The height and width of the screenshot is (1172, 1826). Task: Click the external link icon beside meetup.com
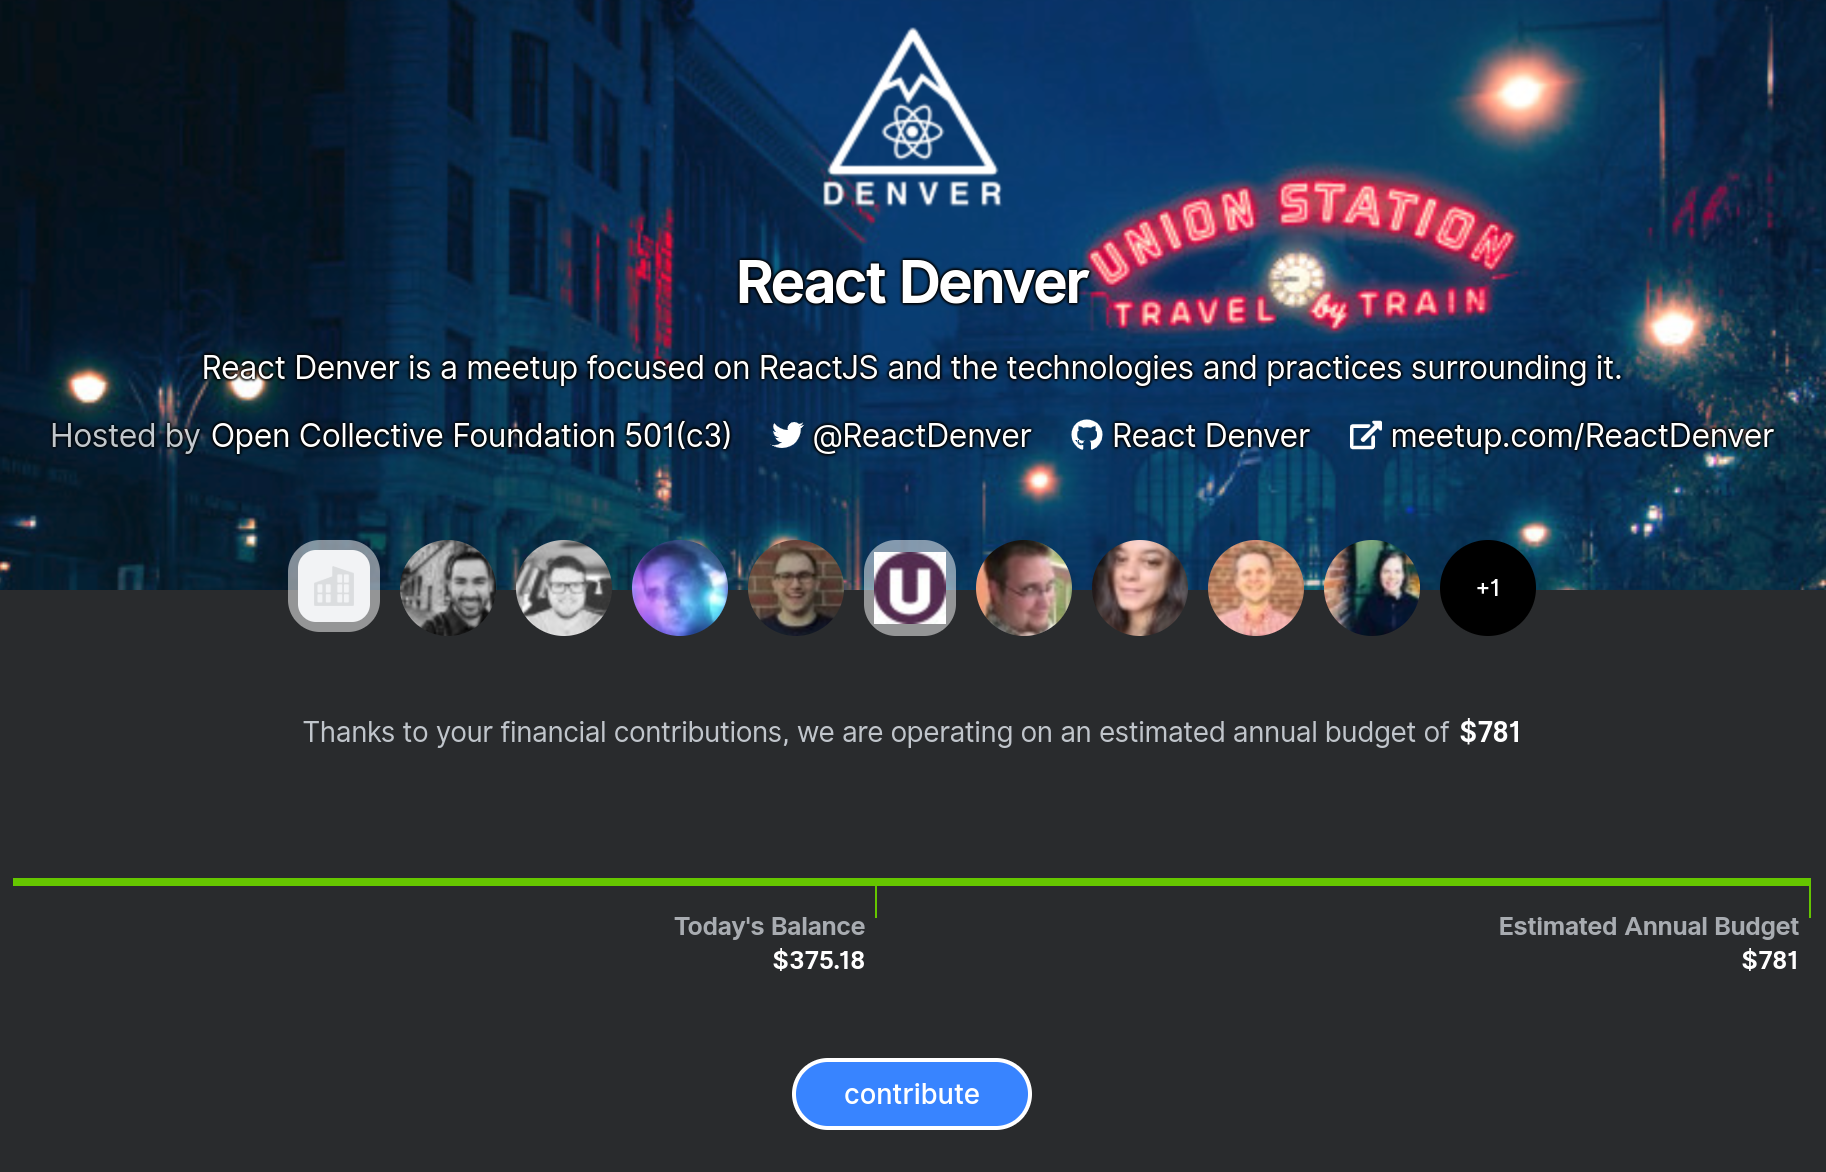(1365, 435)
